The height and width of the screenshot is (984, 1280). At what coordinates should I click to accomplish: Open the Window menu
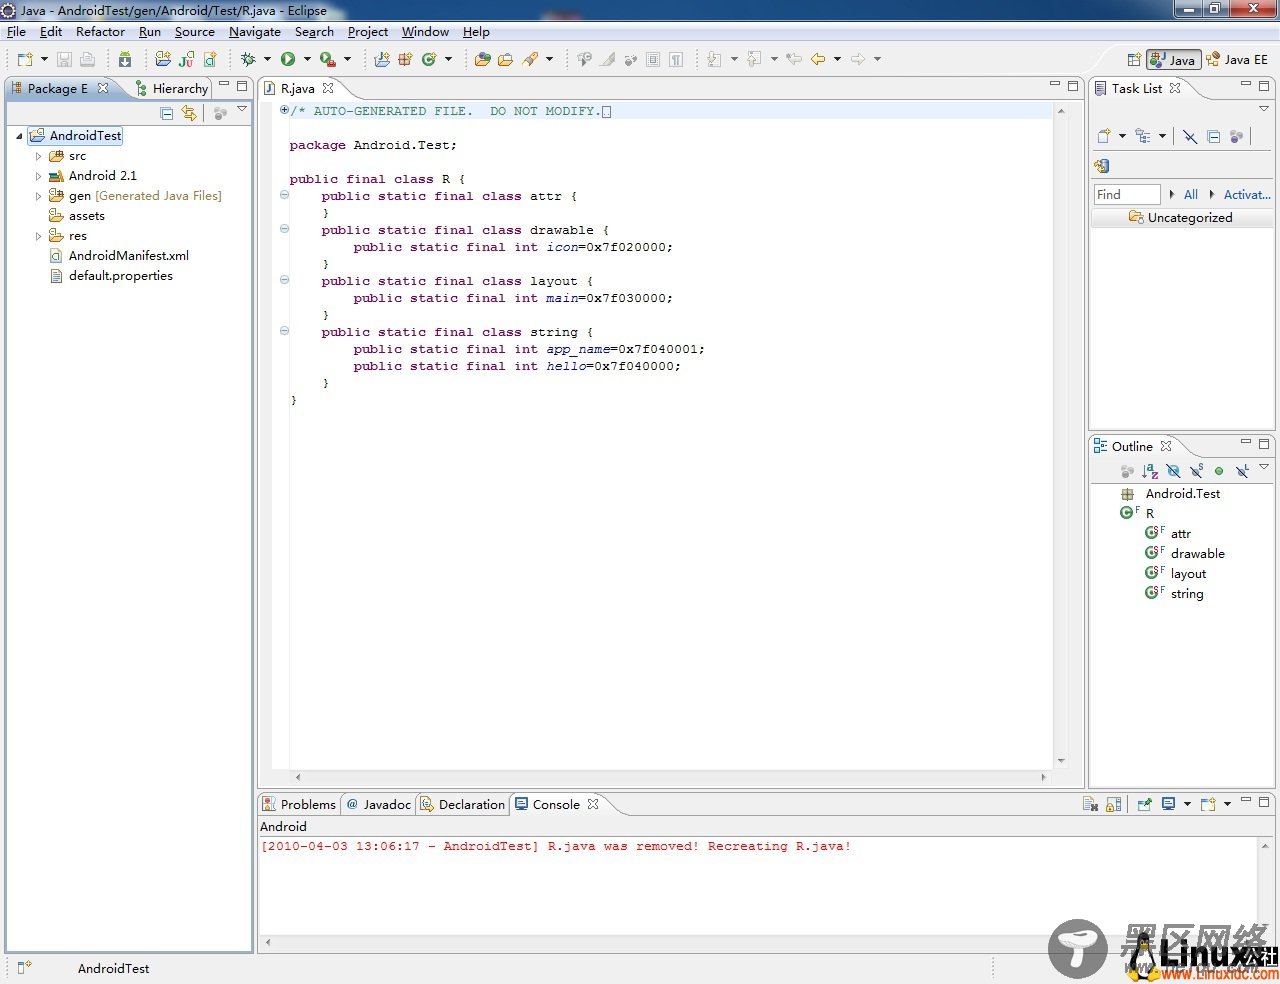coord(425,32)
